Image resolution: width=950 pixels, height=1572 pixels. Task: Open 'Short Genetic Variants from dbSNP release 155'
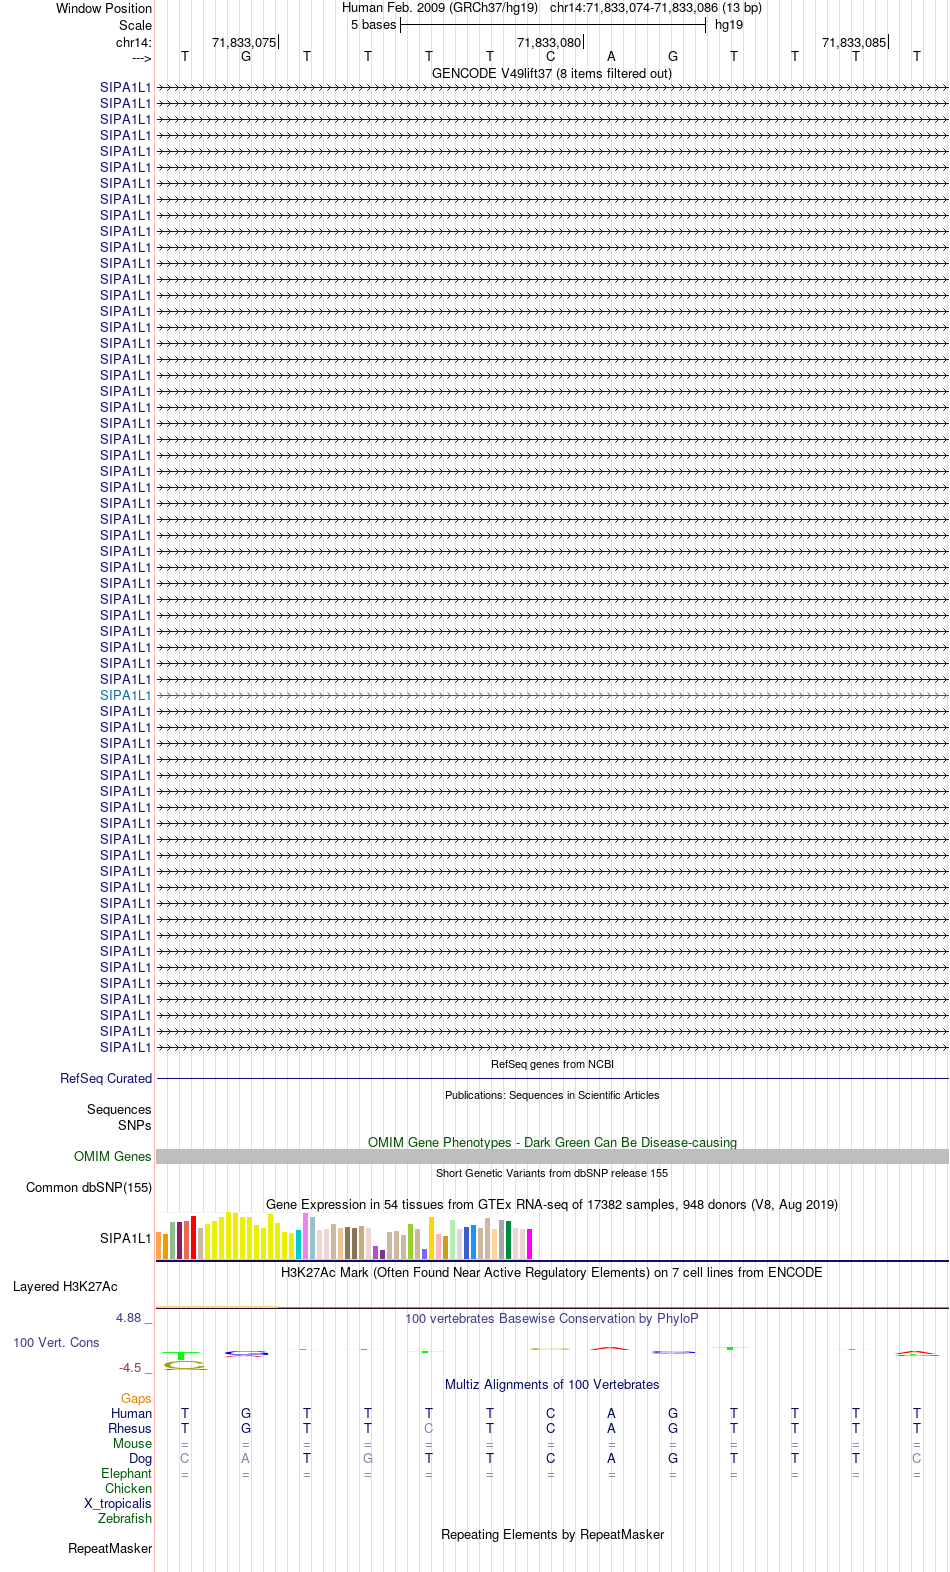552,1173
